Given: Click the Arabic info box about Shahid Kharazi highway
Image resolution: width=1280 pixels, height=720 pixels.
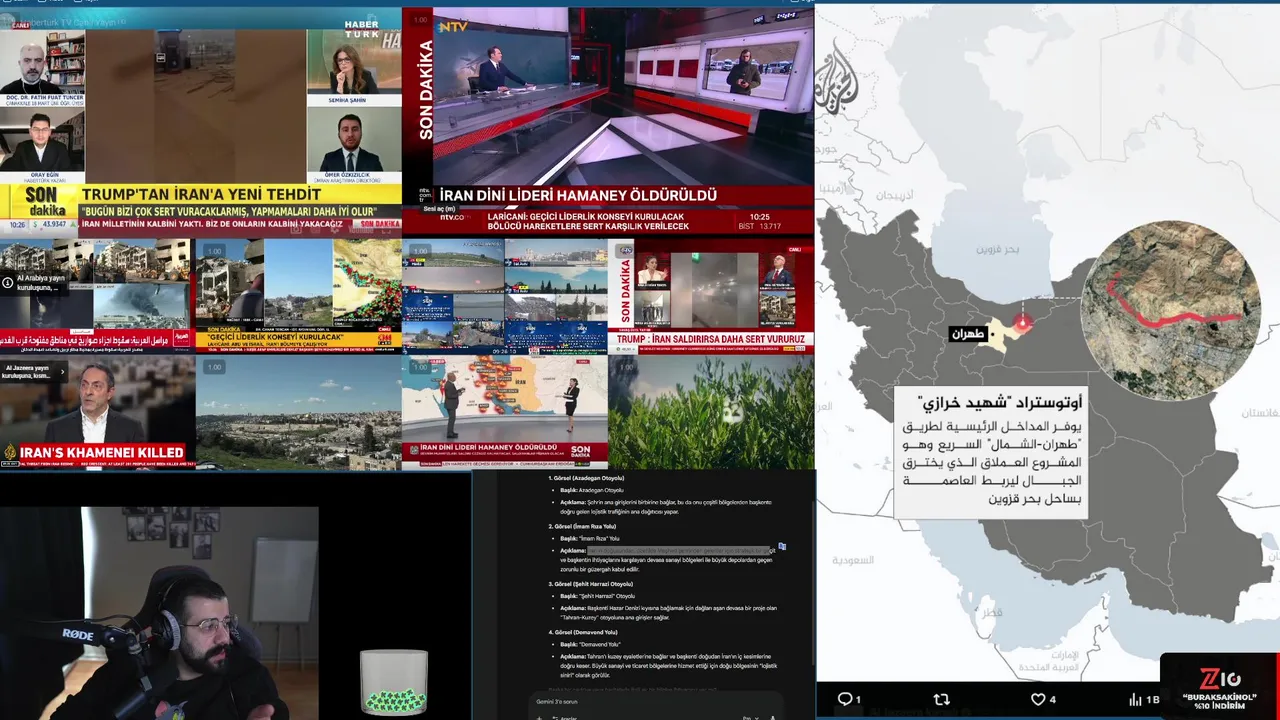Looking at the screenshot, I should click(990, 454).
